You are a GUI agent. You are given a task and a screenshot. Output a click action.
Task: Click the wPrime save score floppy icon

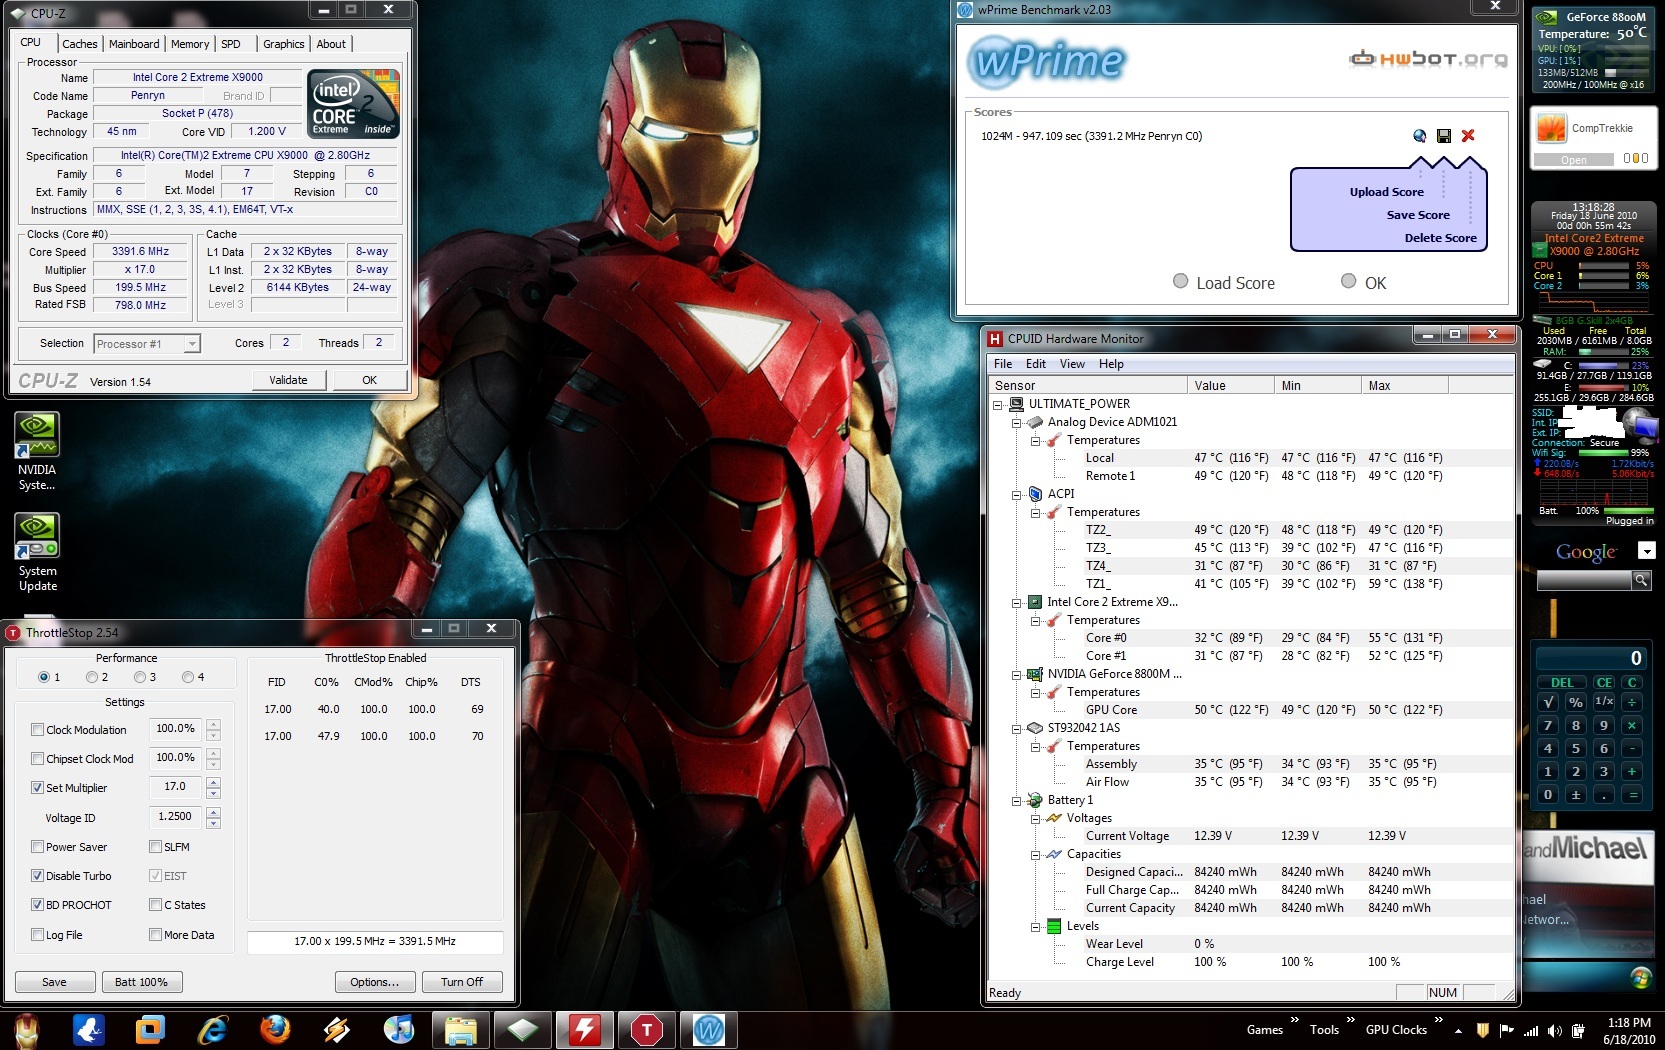click(1443, 136)
